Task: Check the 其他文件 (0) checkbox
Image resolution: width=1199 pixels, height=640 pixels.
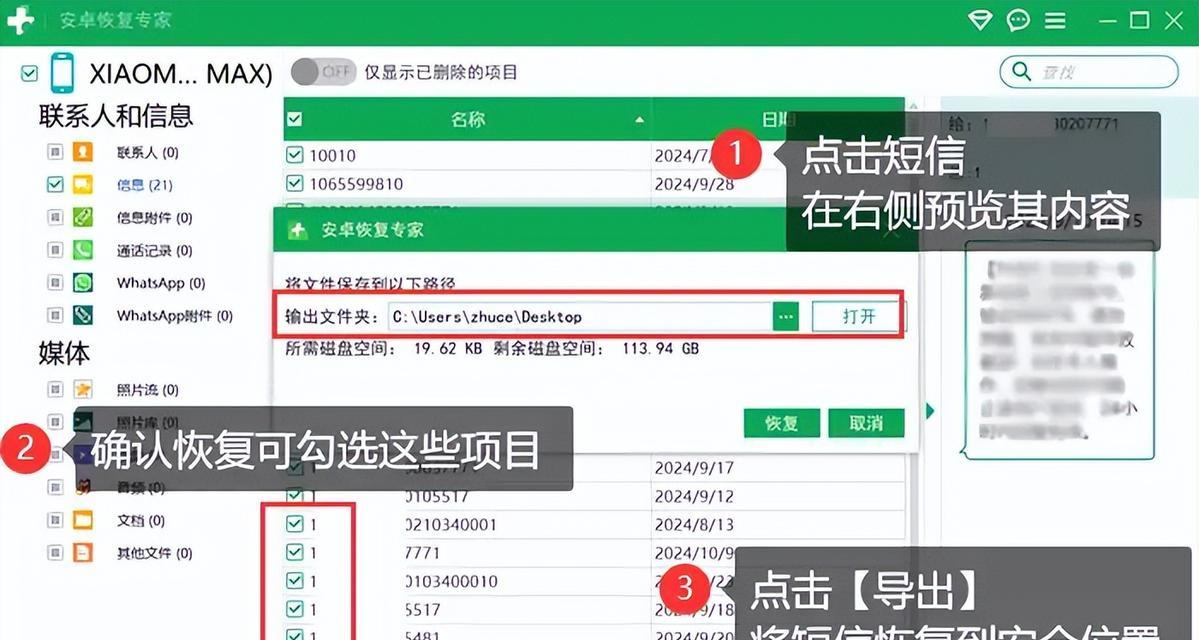Action: coord(55,553)
